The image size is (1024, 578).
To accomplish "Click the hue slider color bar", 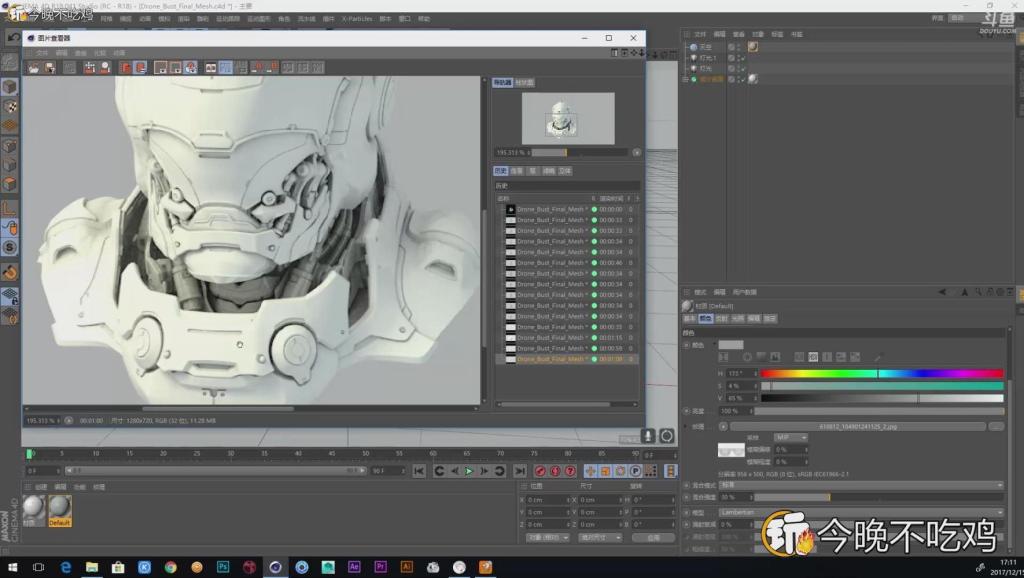I will click(882, 374).
